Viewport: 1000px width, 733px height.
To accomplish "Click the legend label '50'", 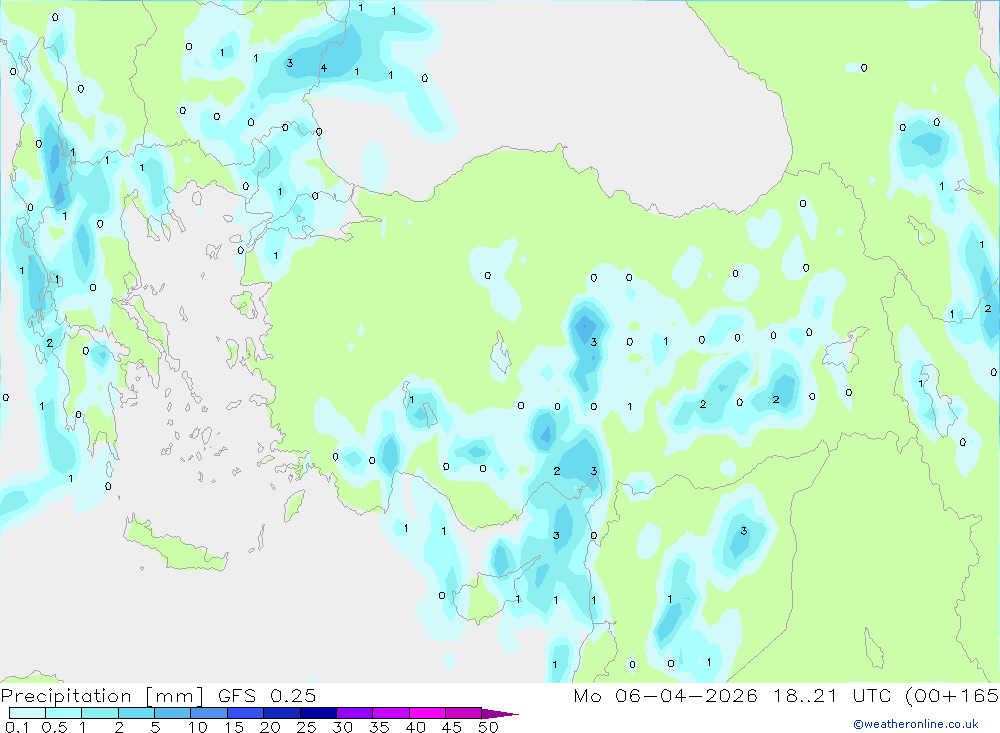I will coord(489,727).
